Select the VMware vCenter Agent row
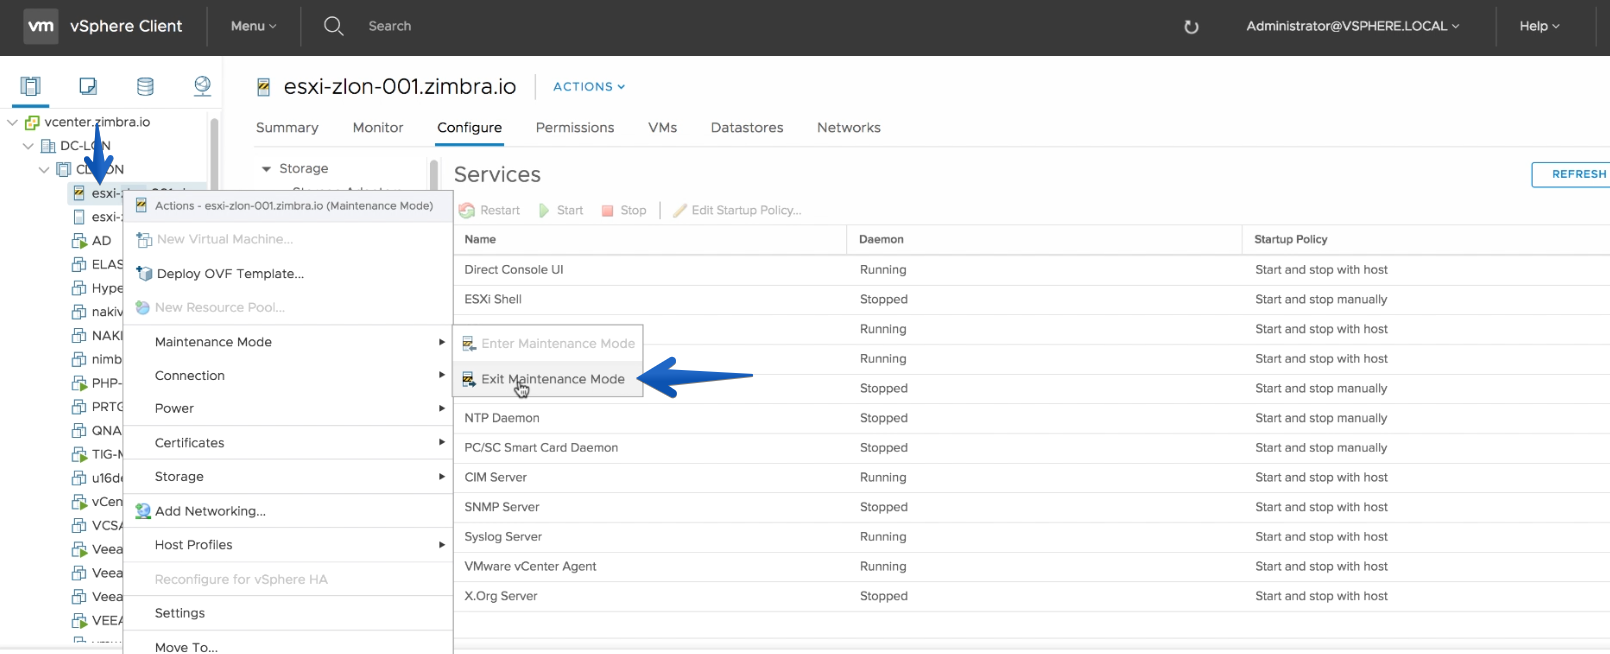Image resolution: width=1610 pixels, height=654 pixels. click(1032, 567)
